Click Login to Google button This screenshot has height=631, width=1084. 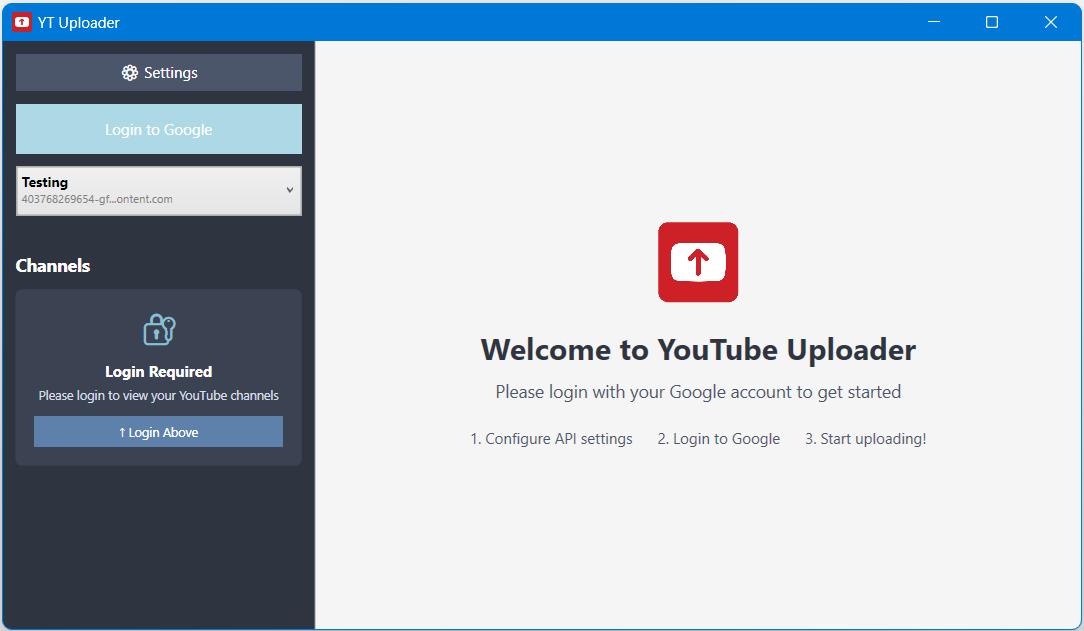[x=158, y=129]
